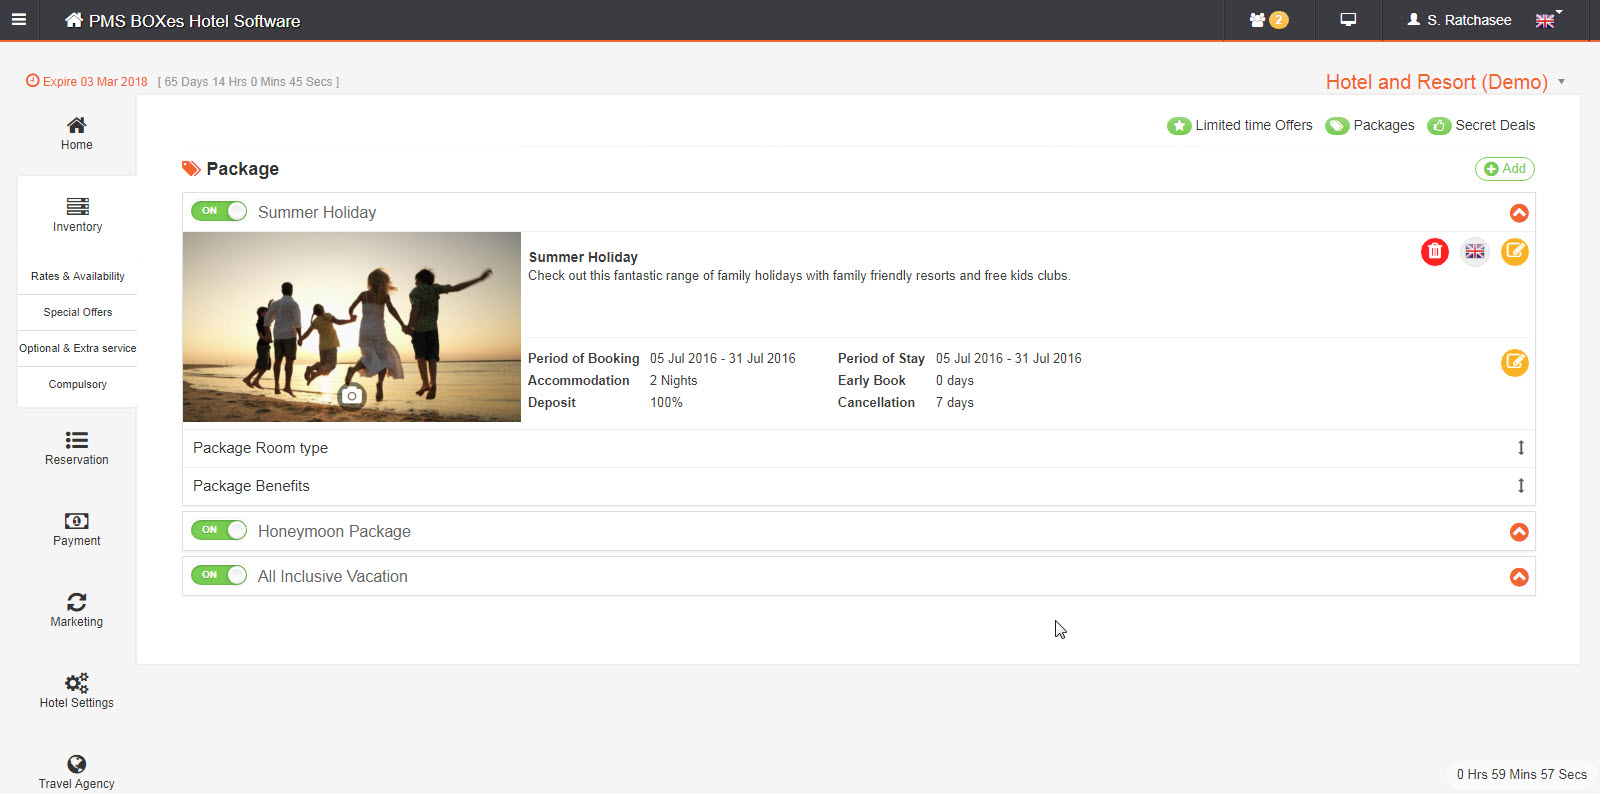
Task: Open Special Offers submenu item
Action: click(x=78, y=312)
